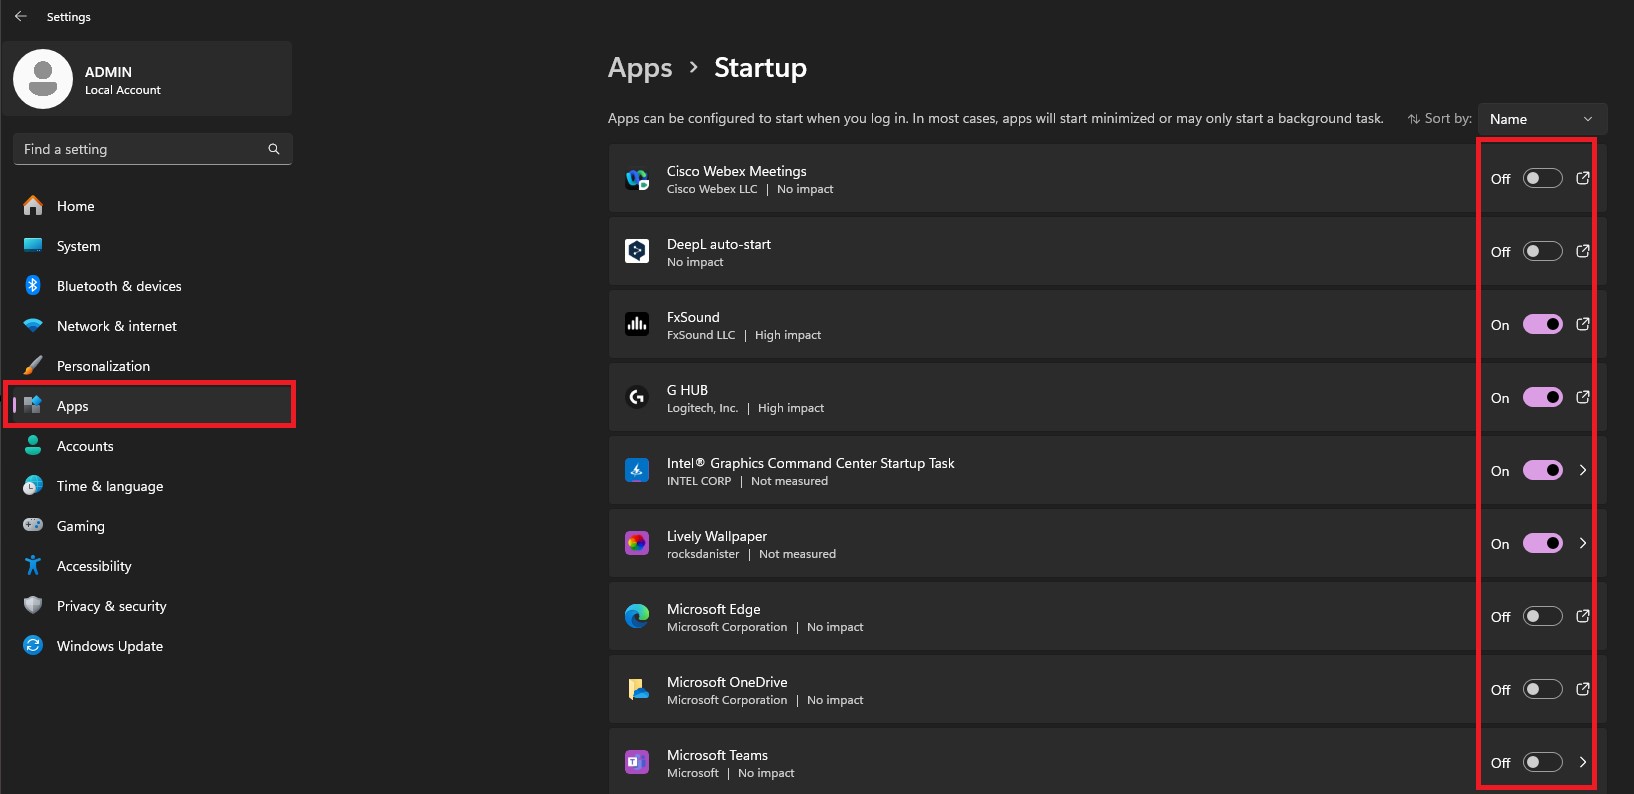Click the back arrow in Settings
Image resolution: width=1634 pixels, height=794 pixels.
click(20, 16)
